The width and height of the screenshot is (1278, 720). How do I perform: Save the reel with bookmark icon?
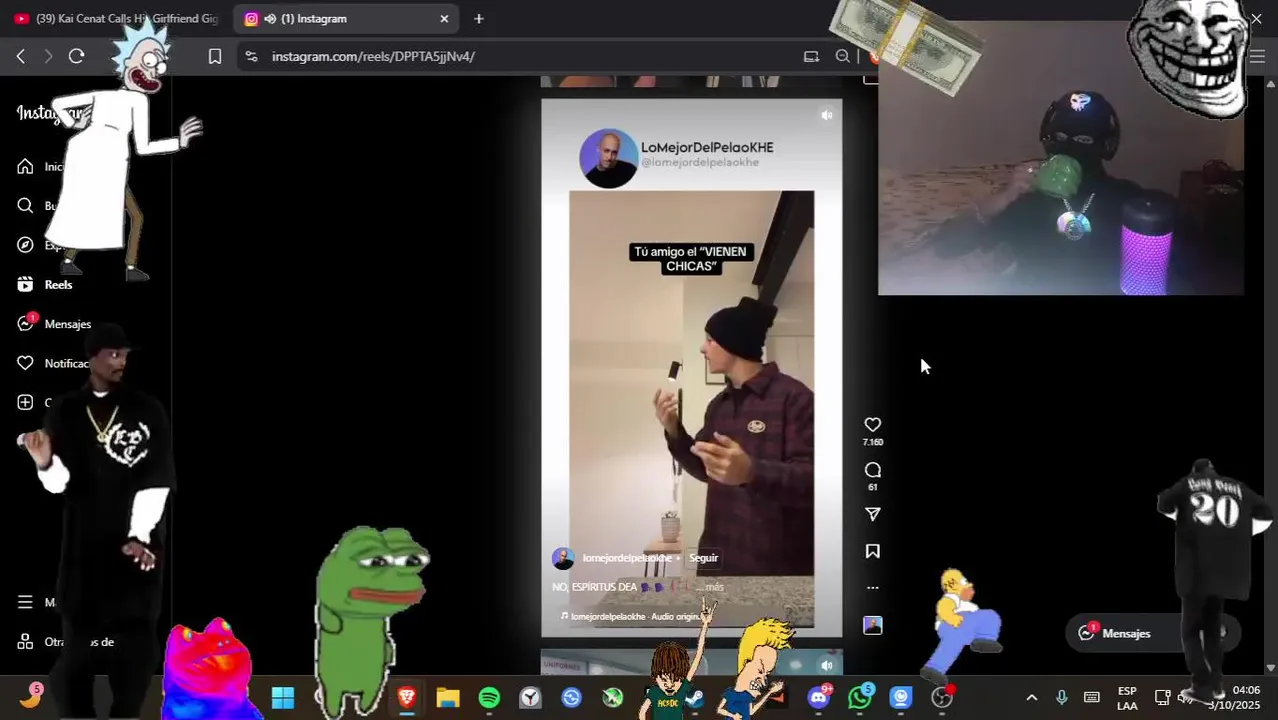pos(872,551)
